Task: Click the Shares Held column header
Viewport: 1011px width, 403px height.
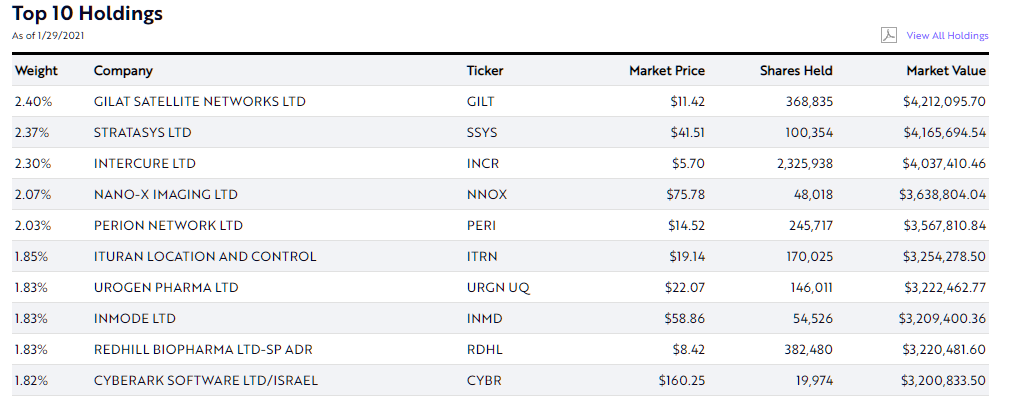Action: (x=796, y=71)
